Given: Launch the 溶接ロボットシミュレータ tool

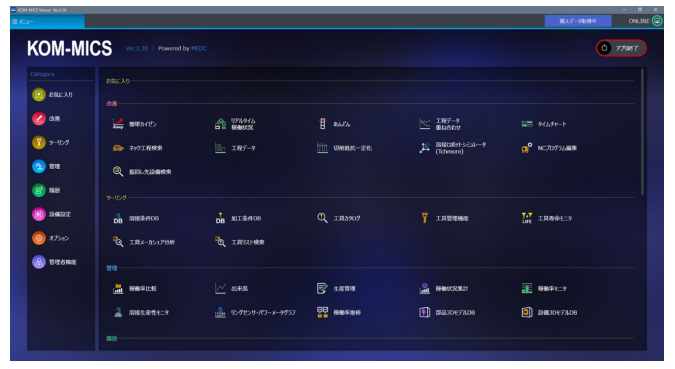Looking at the screenshot, I should (x=453, y=148).
